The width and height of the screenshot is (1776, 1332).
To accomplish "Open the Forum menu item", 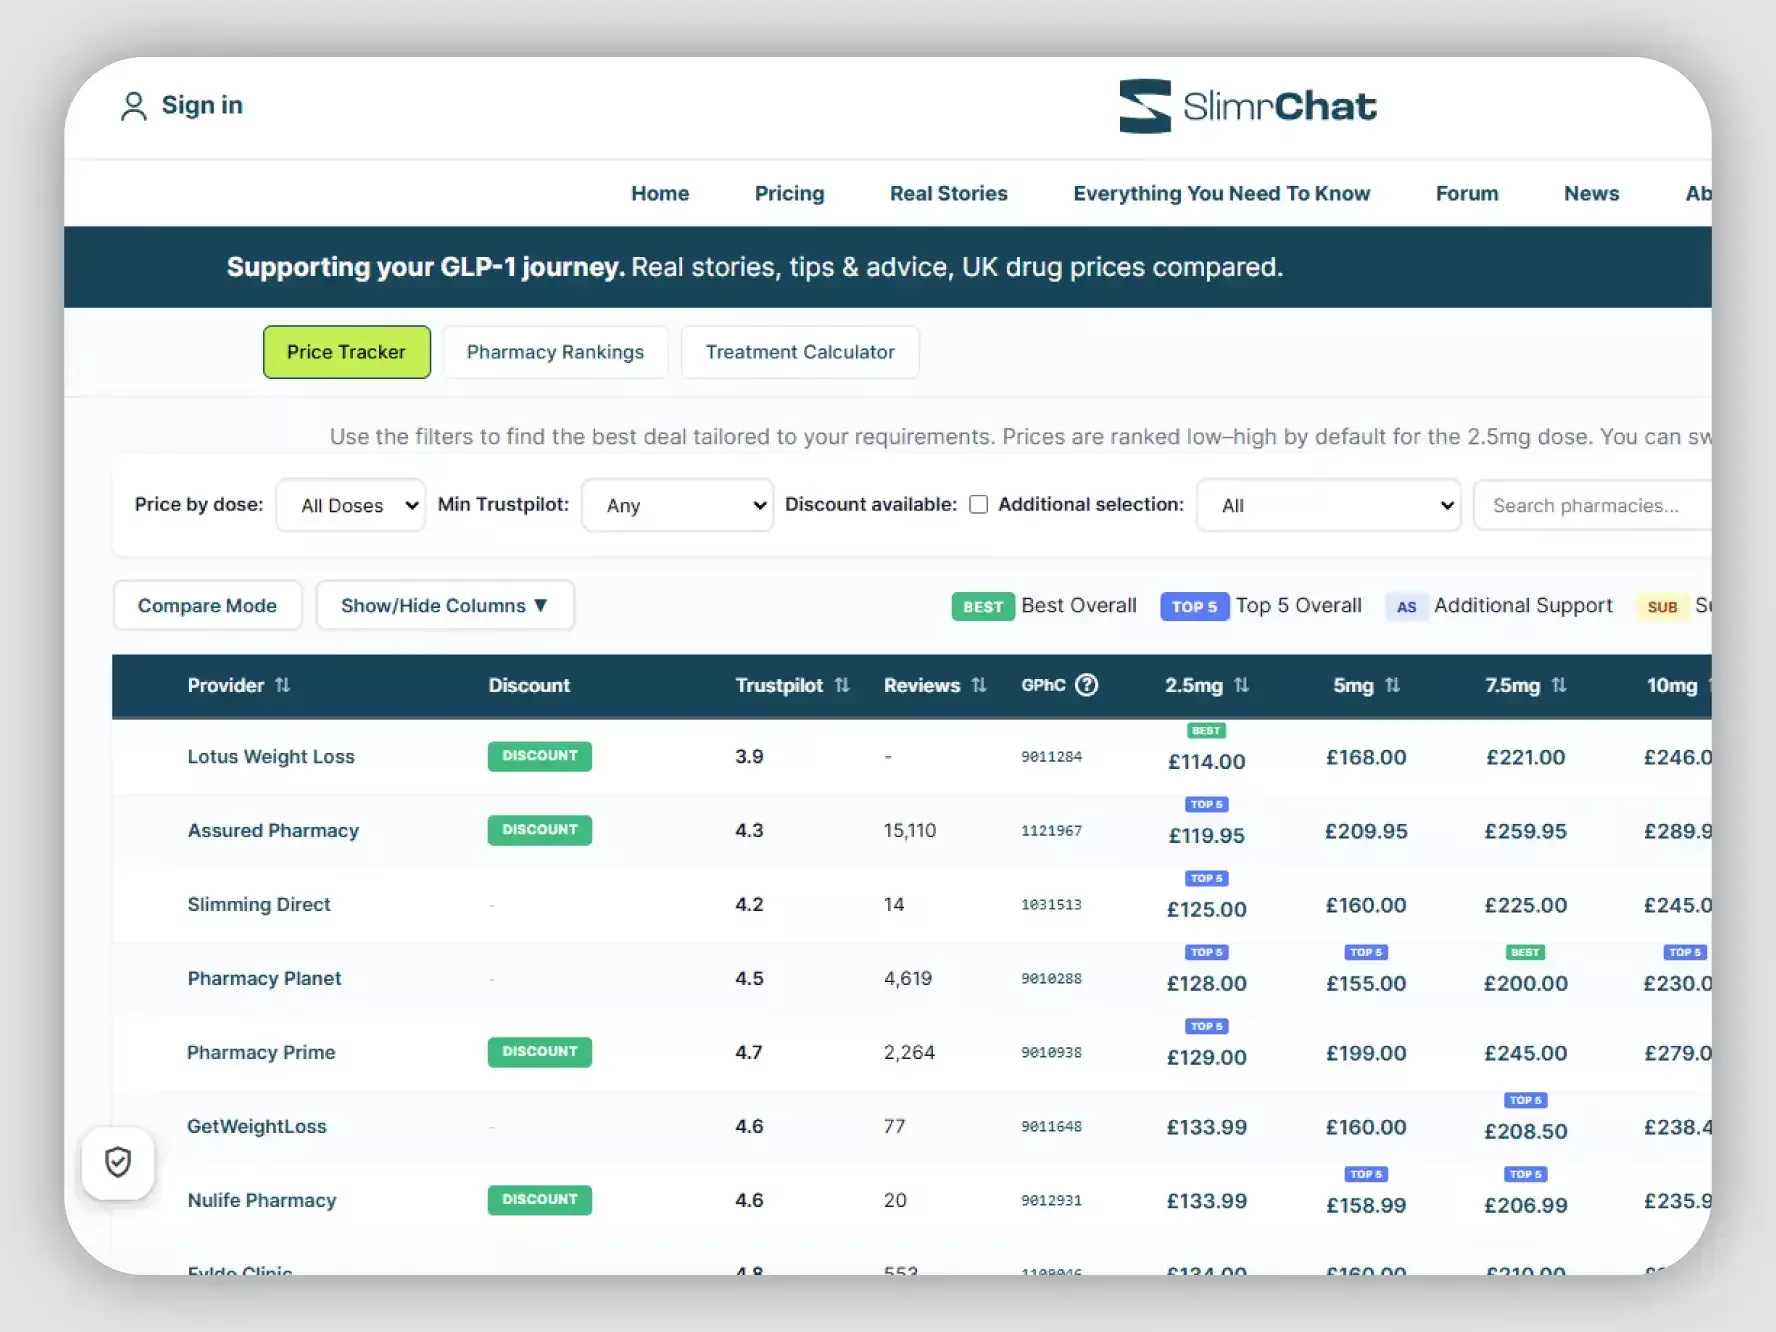I will (x=1467, y=193).
